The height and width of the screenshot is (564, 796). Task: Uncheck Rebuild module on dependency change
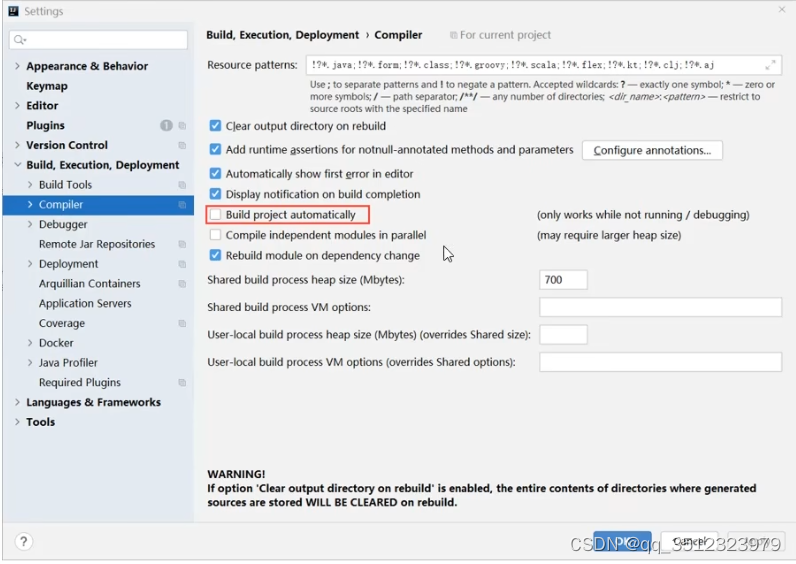click(x=215, y=255)
